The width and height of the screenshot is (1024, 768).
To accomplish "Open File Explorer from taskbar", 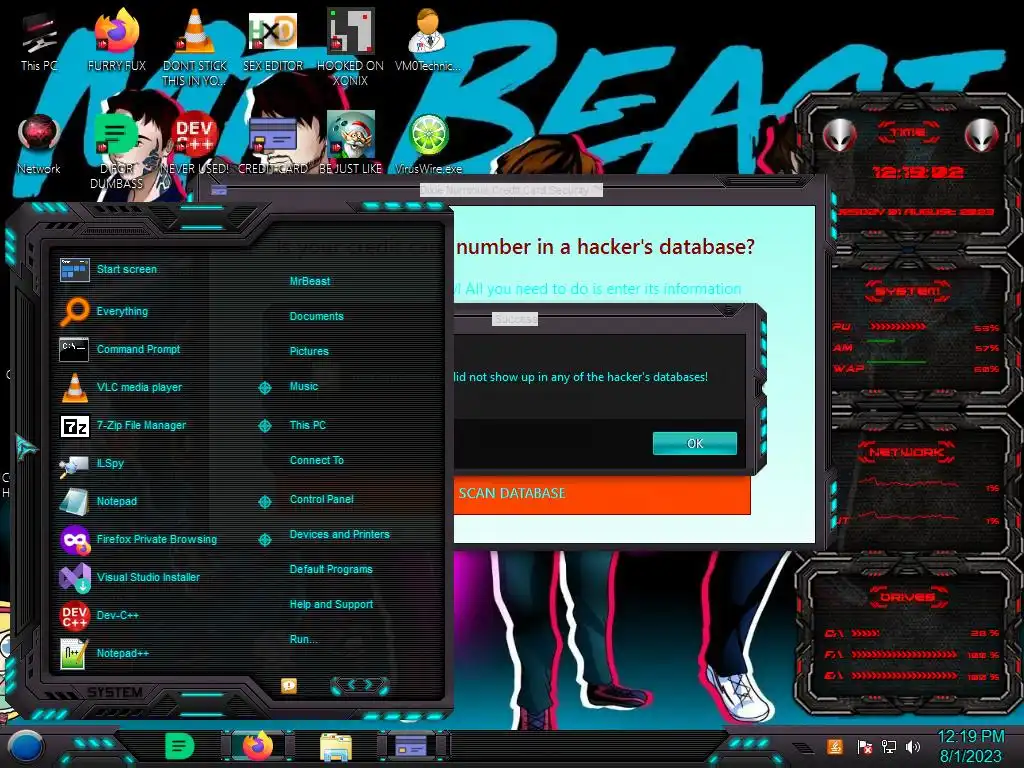I will [x=336, y=748].
